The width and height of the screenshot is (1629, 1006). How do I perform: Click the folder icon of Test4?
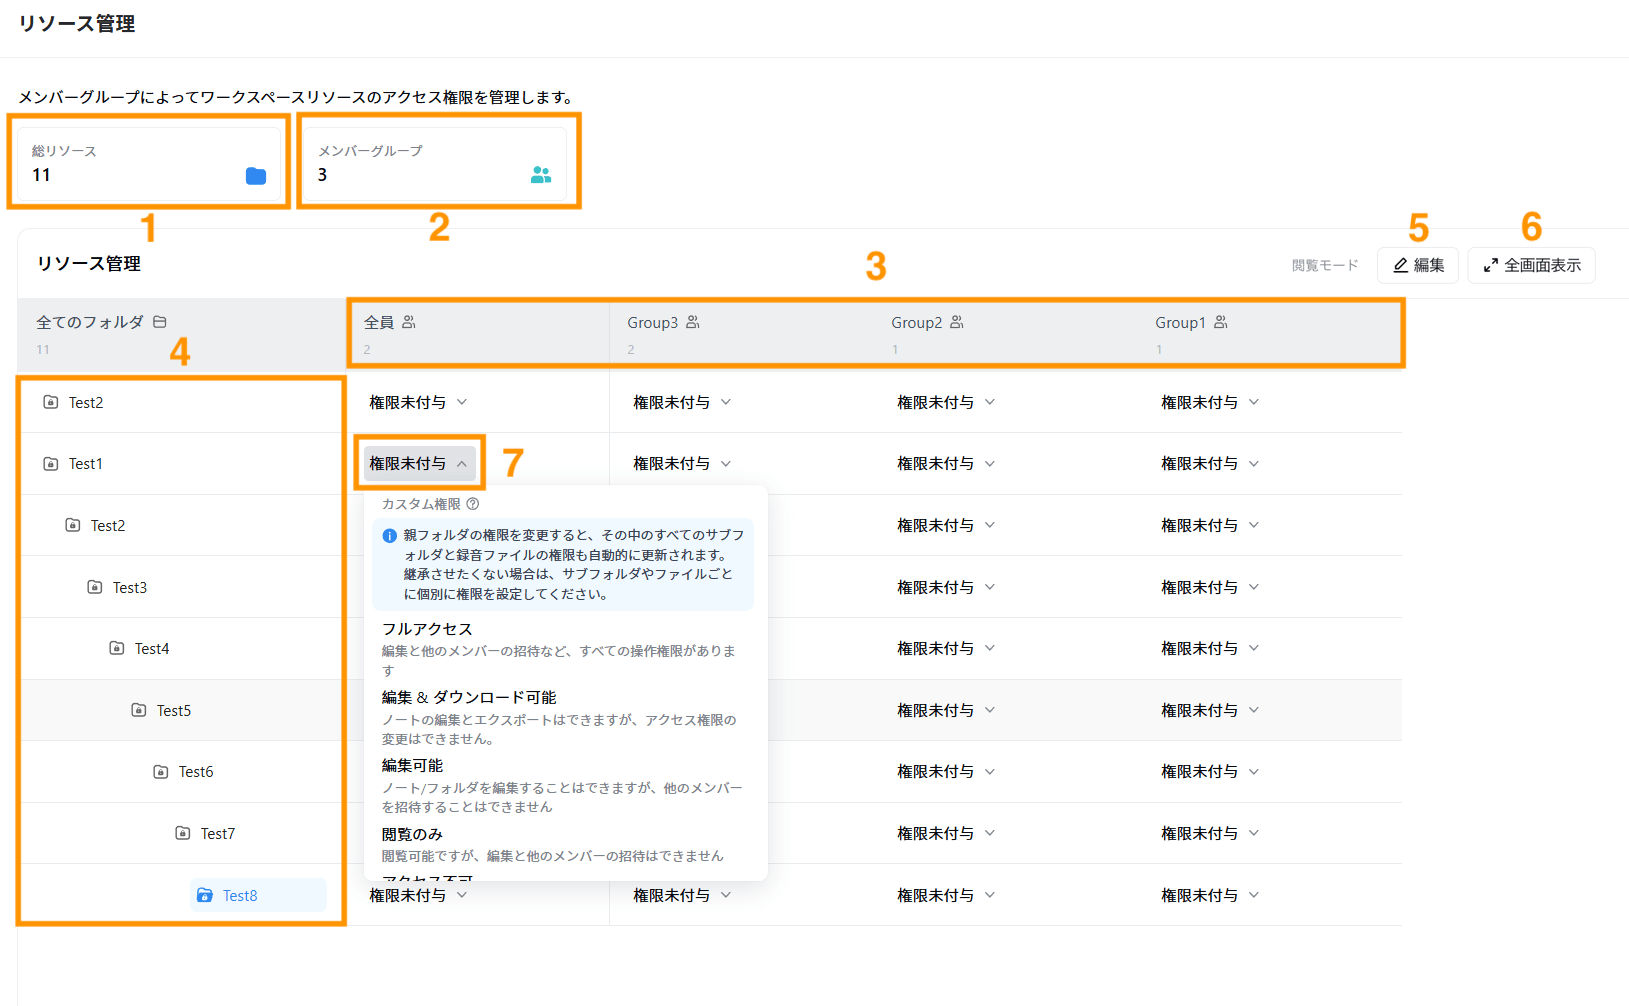pyautogui.click(x=117, y=648)
